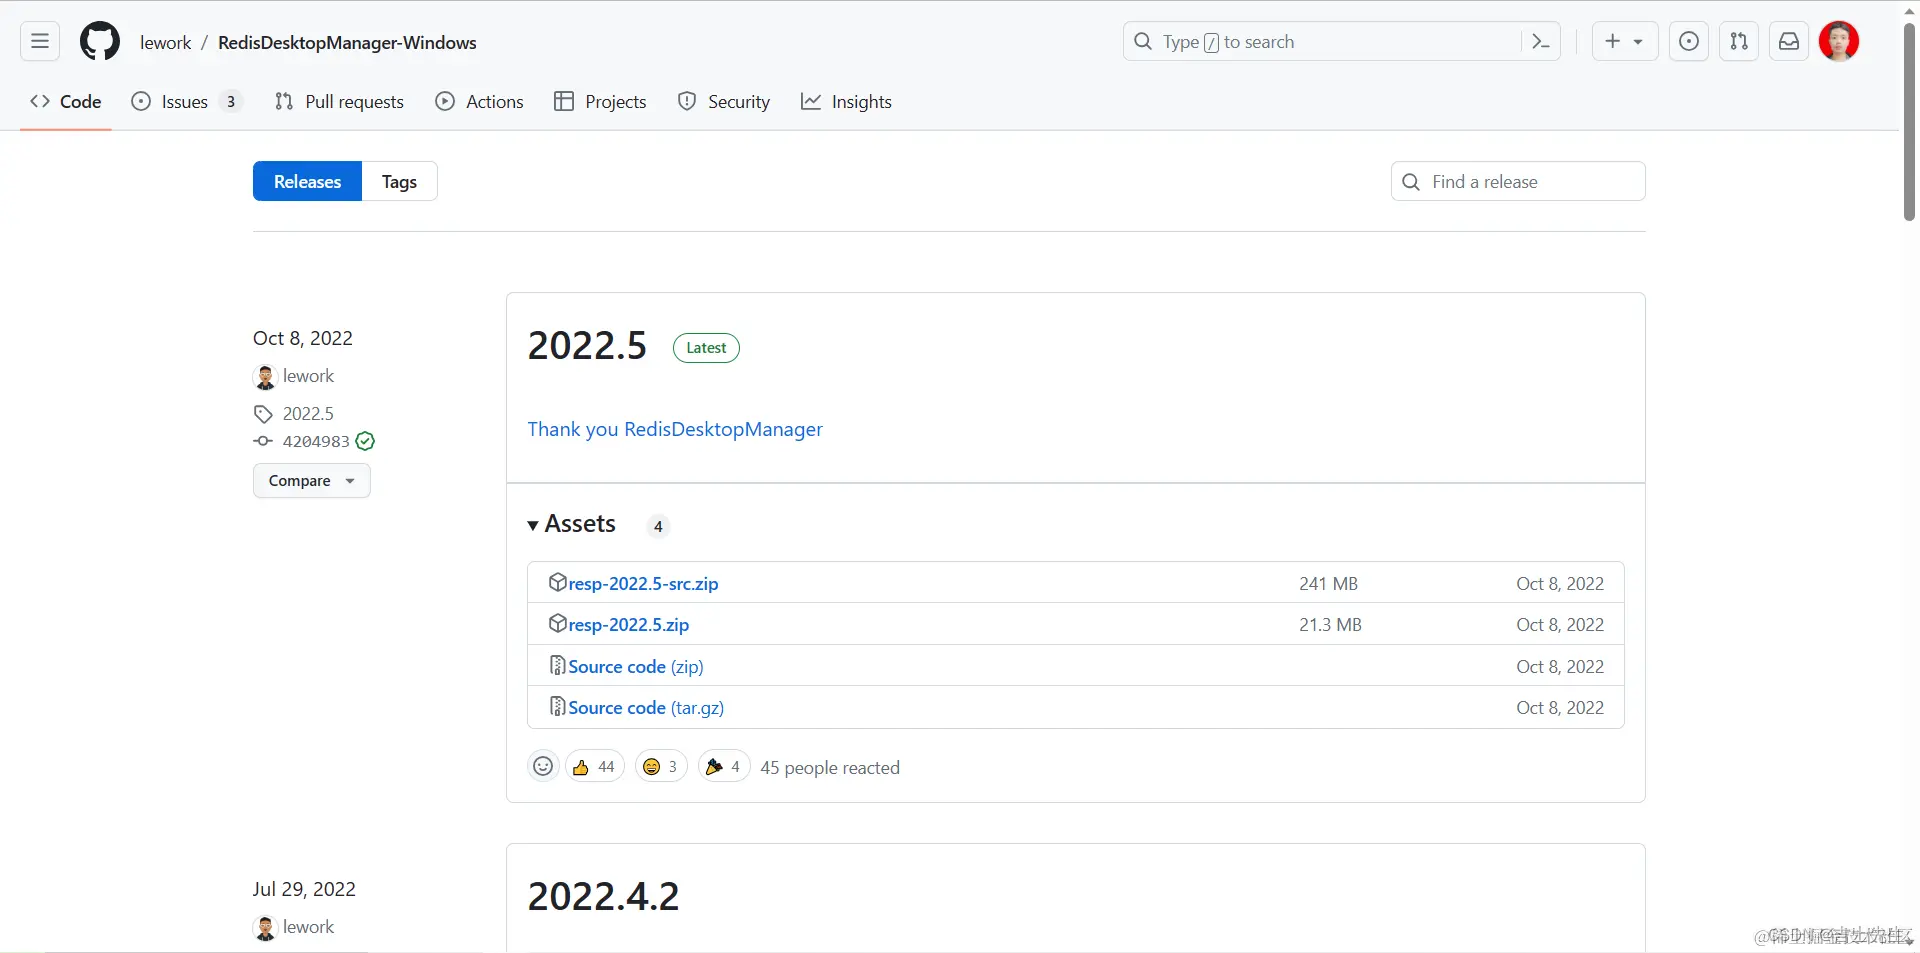Toggle the hooray reaction (4)

724,767
